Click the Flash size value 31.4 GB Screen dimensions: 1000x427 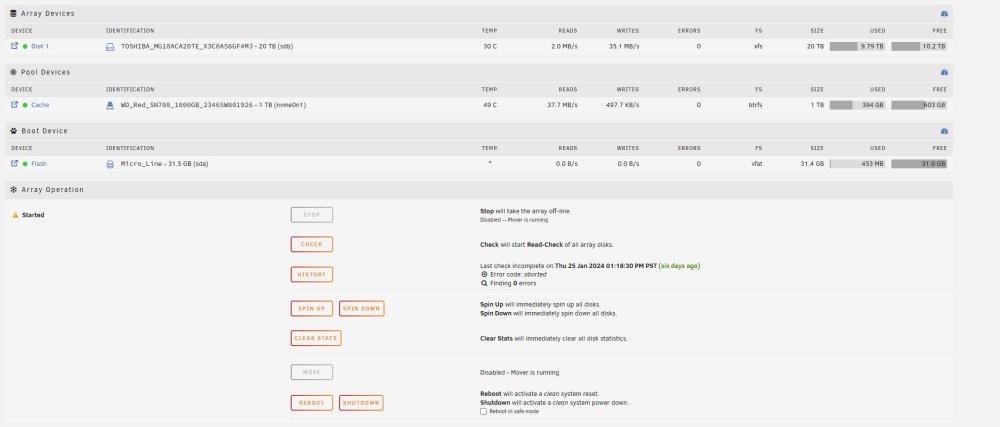pyautogui.click(x=812, y=164)
